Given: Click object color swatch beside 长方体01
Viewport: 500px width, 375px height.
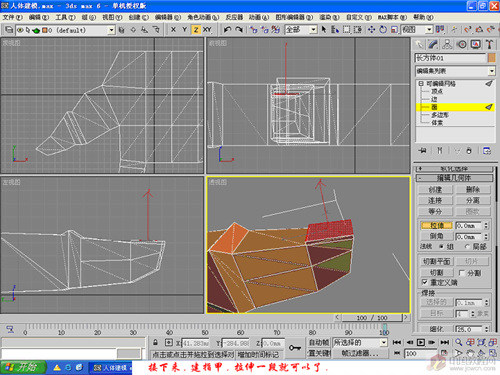Looking at the screenshot, I should coord(492,58).
